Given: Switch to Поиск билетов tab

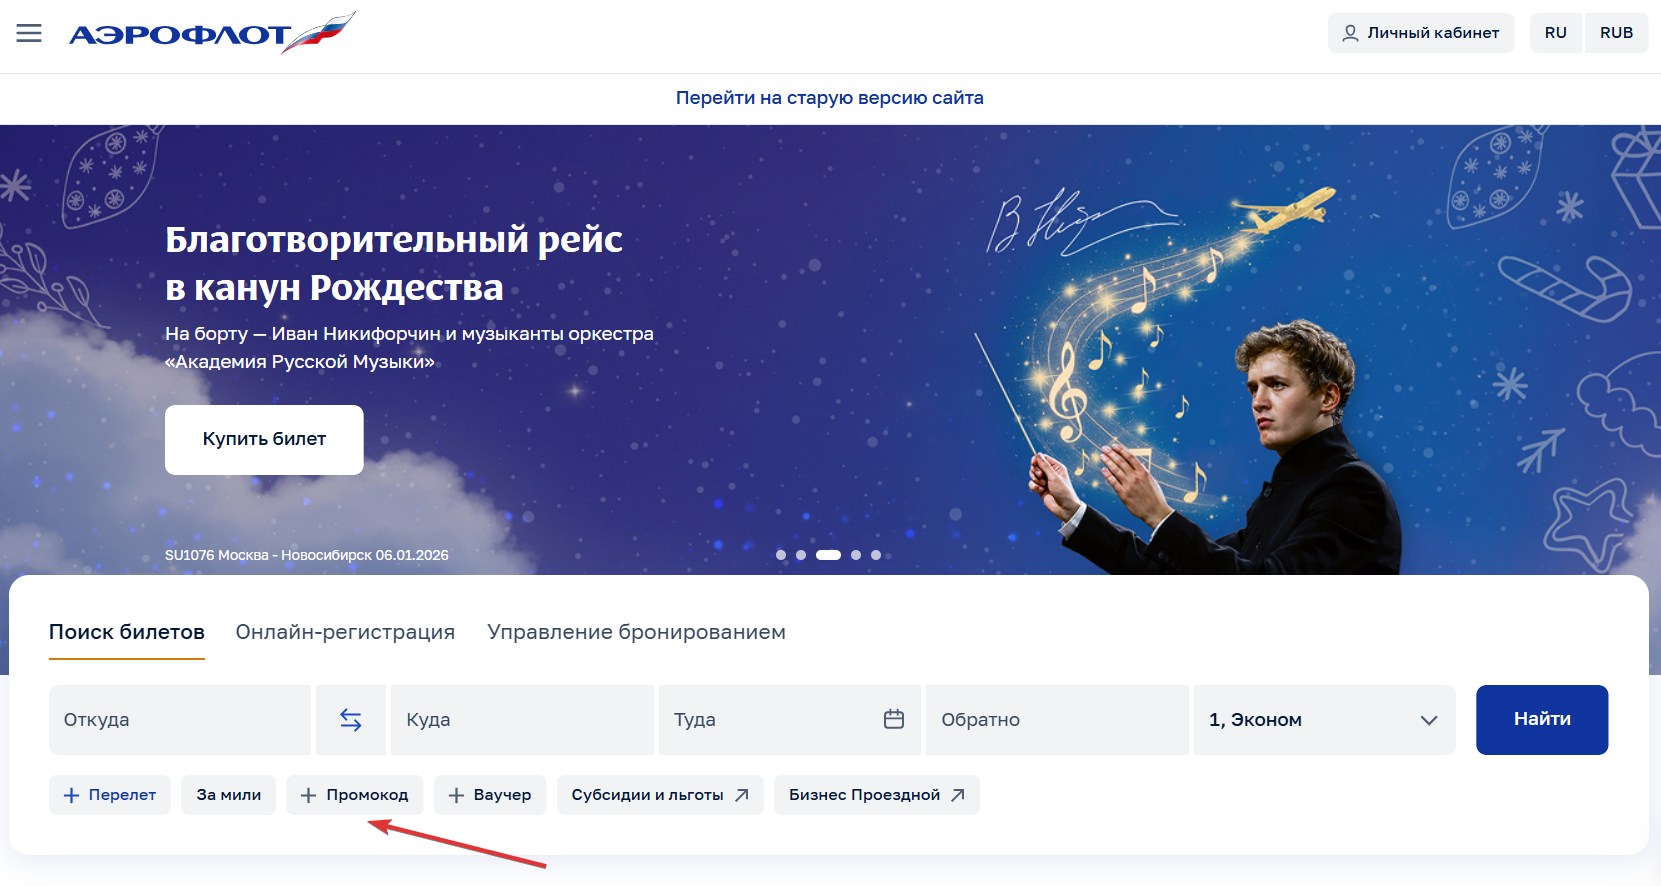Looking at the screenshot, I should (127, 632).
